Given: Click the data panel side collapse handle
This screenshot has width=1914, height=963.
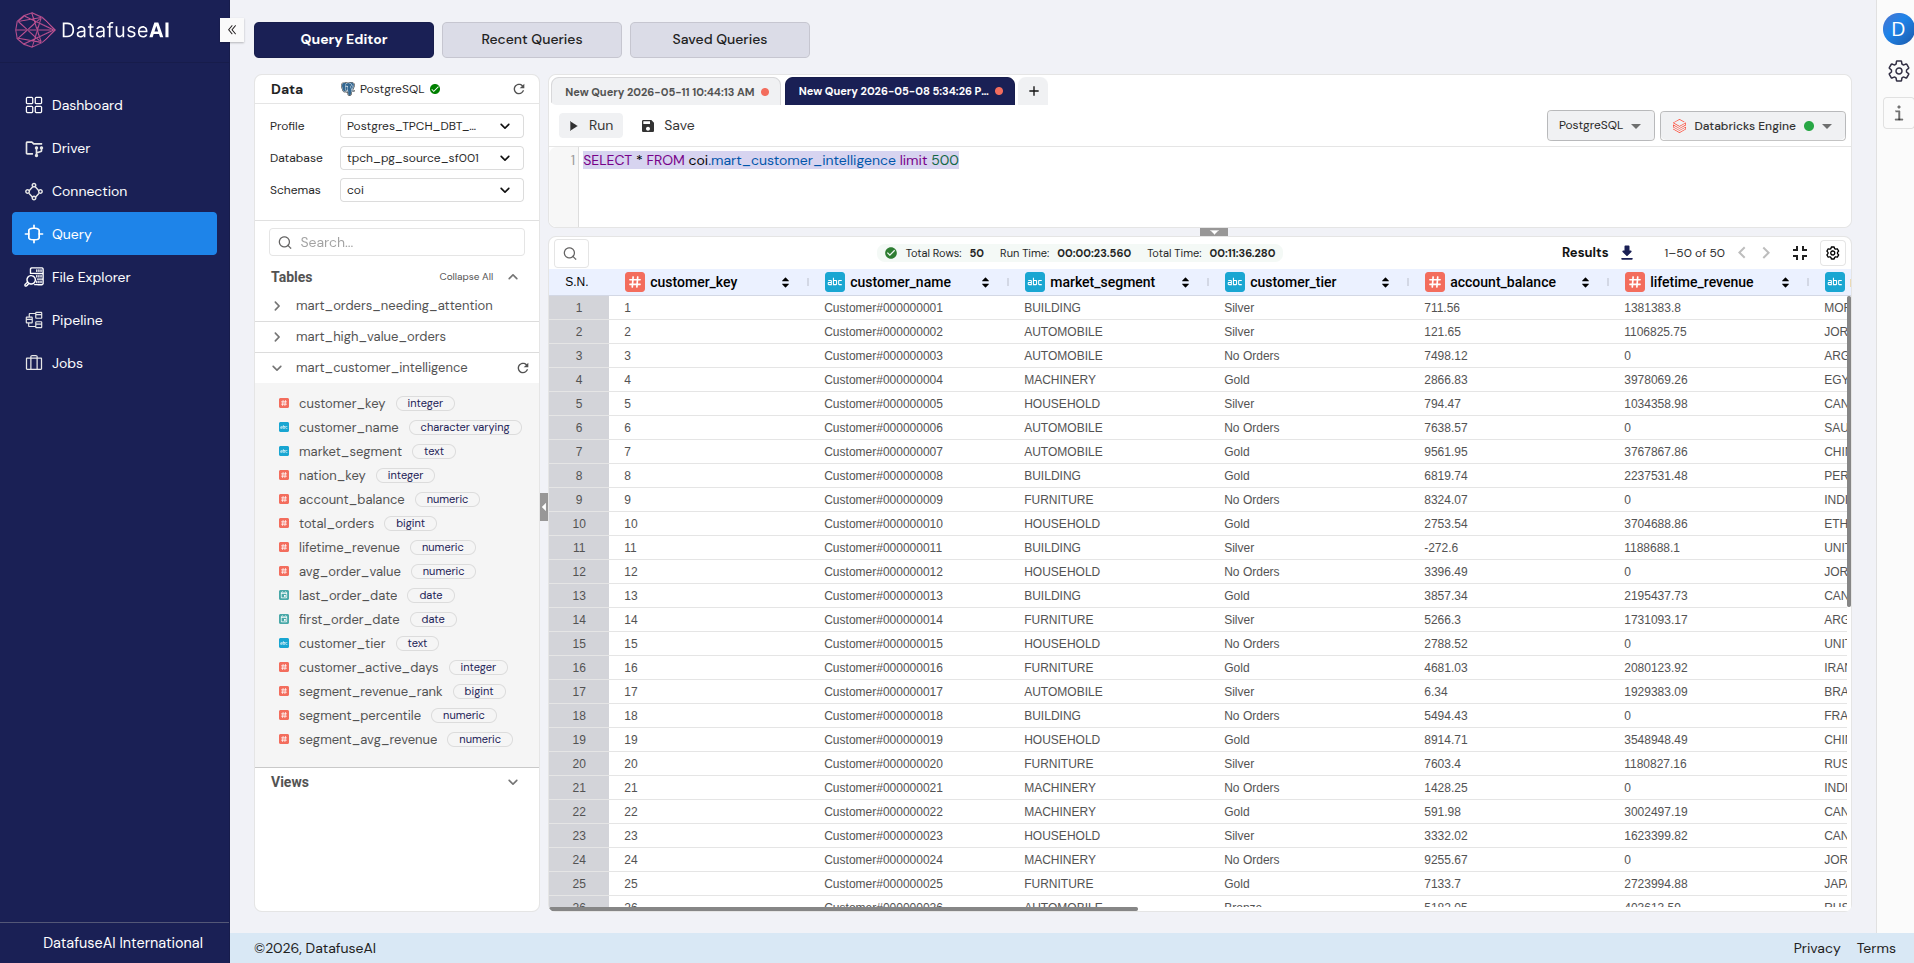Looking at the screenshot, I should coord(544,507).
